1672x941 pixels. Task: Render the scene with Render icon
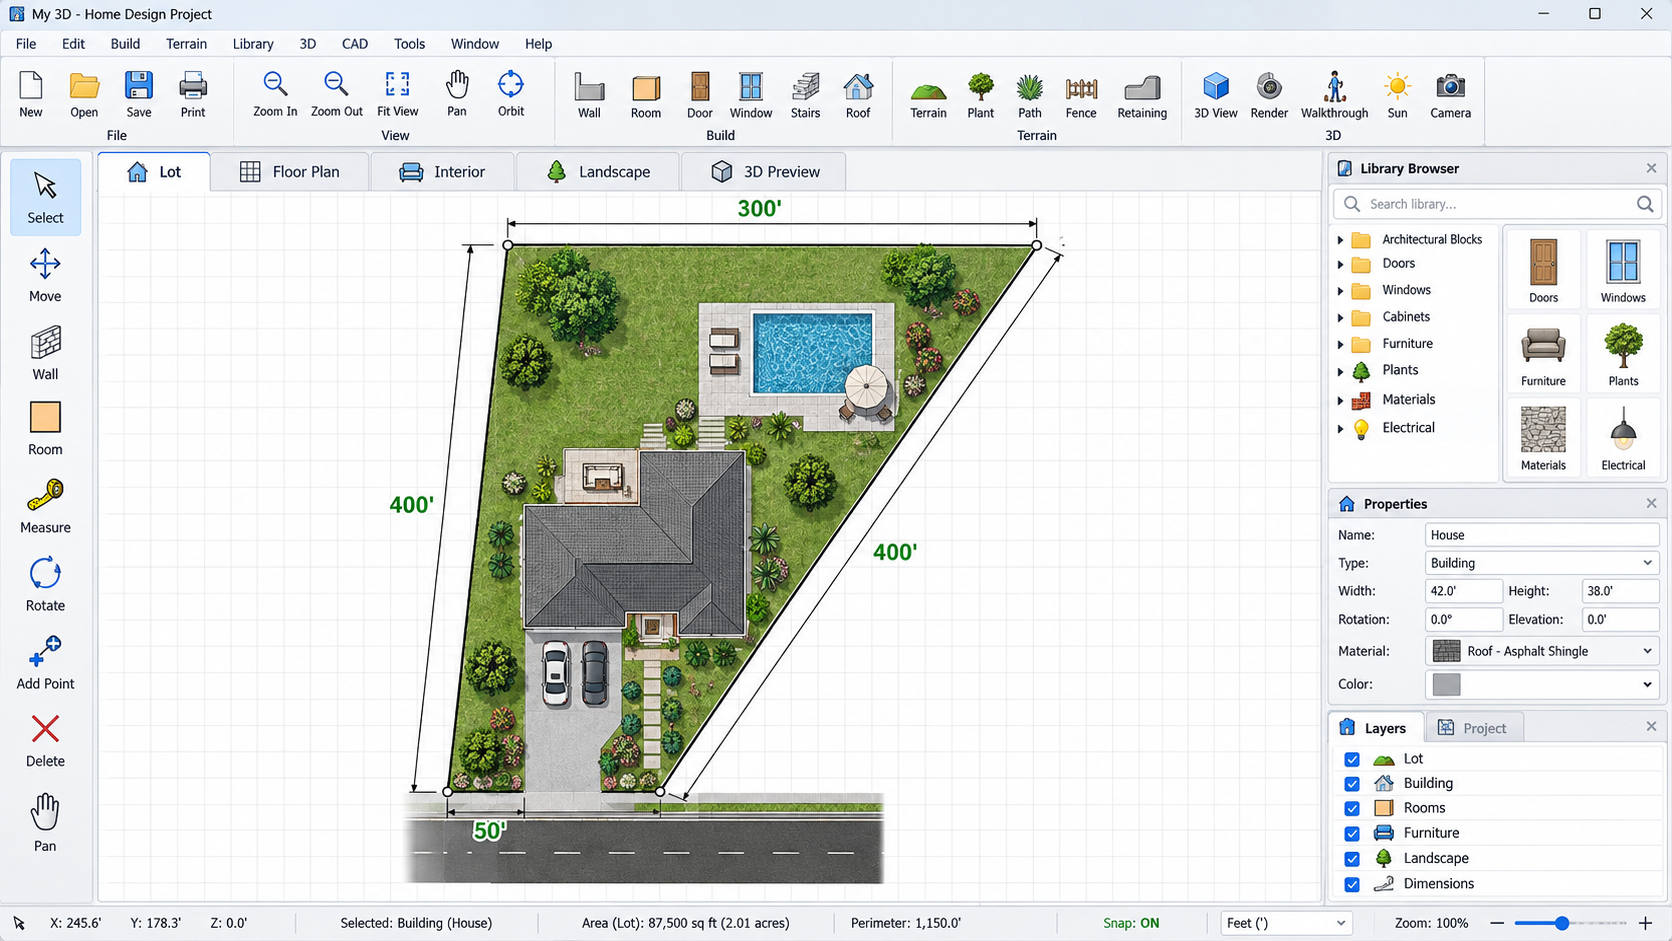pos(1269,95)
